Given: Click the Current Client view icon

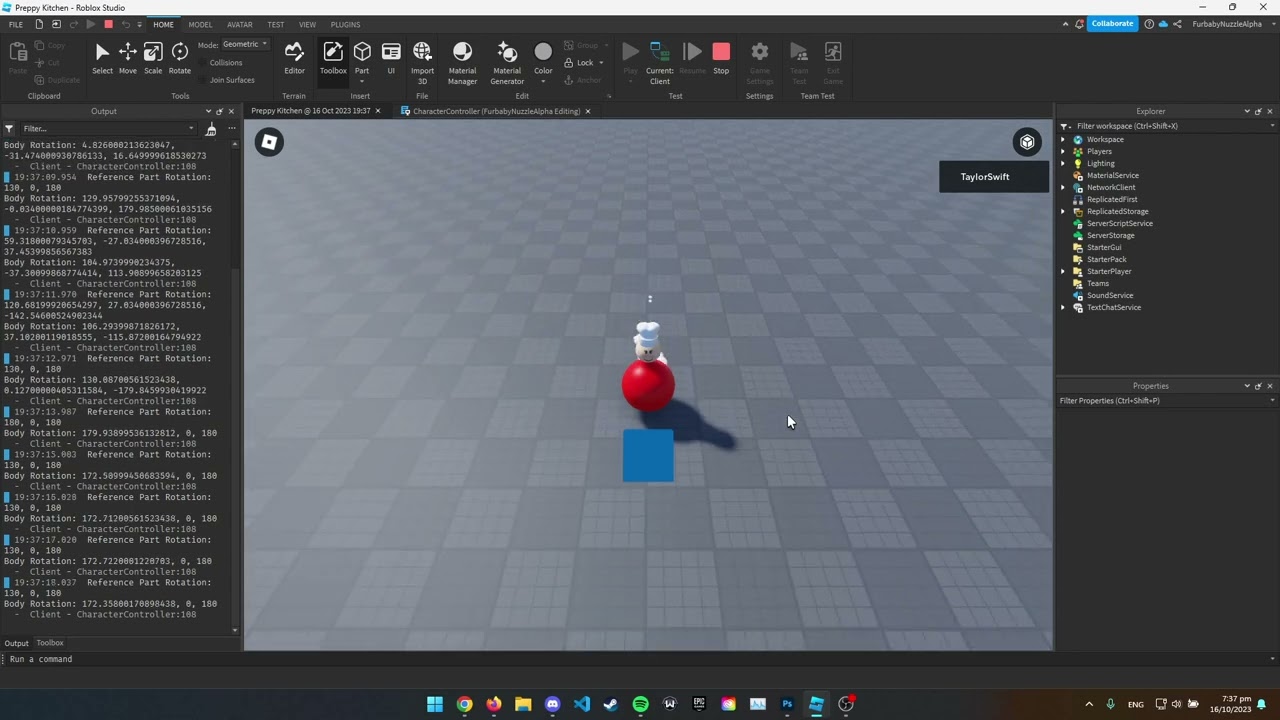Looking at the screenshot, I should point(660,52).
